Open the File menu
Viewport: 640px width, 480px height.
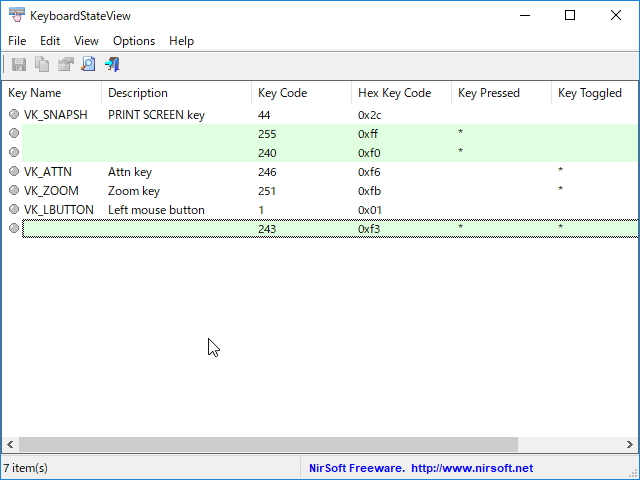tap(17, 41)
